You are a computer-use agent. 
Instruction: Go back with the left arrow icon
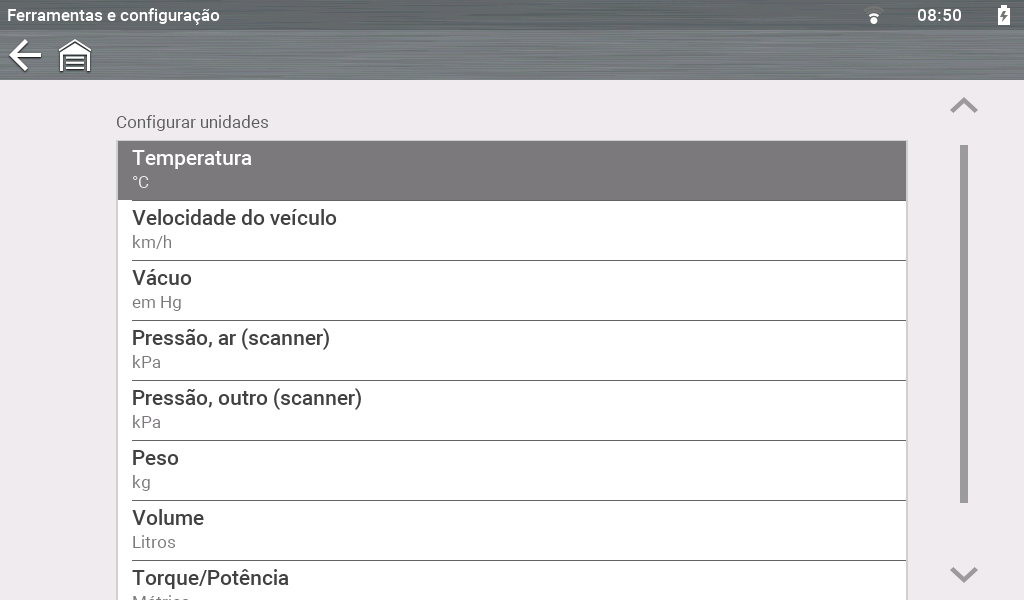[25, 56]
